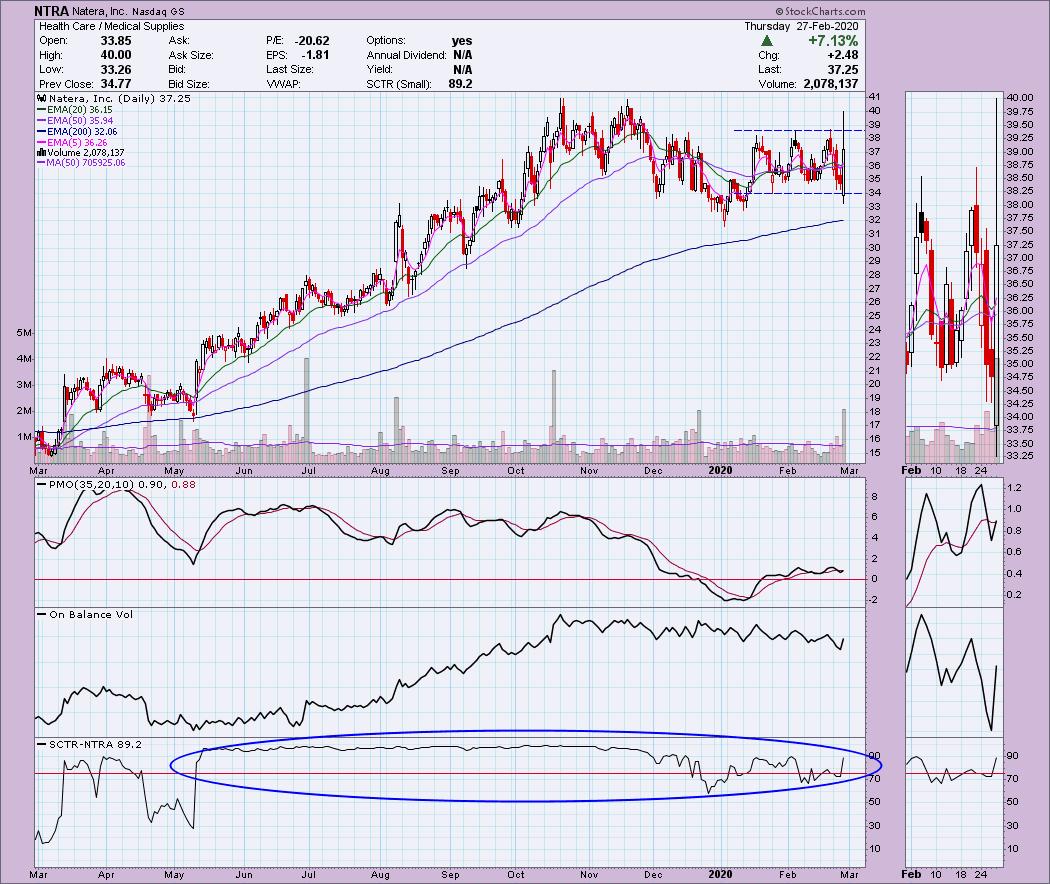Click the NTRA ticker symbol heading
Image resolution: width=1050 pixels, height=884 pixels.
pyautogui.click(x=52, y=11)
